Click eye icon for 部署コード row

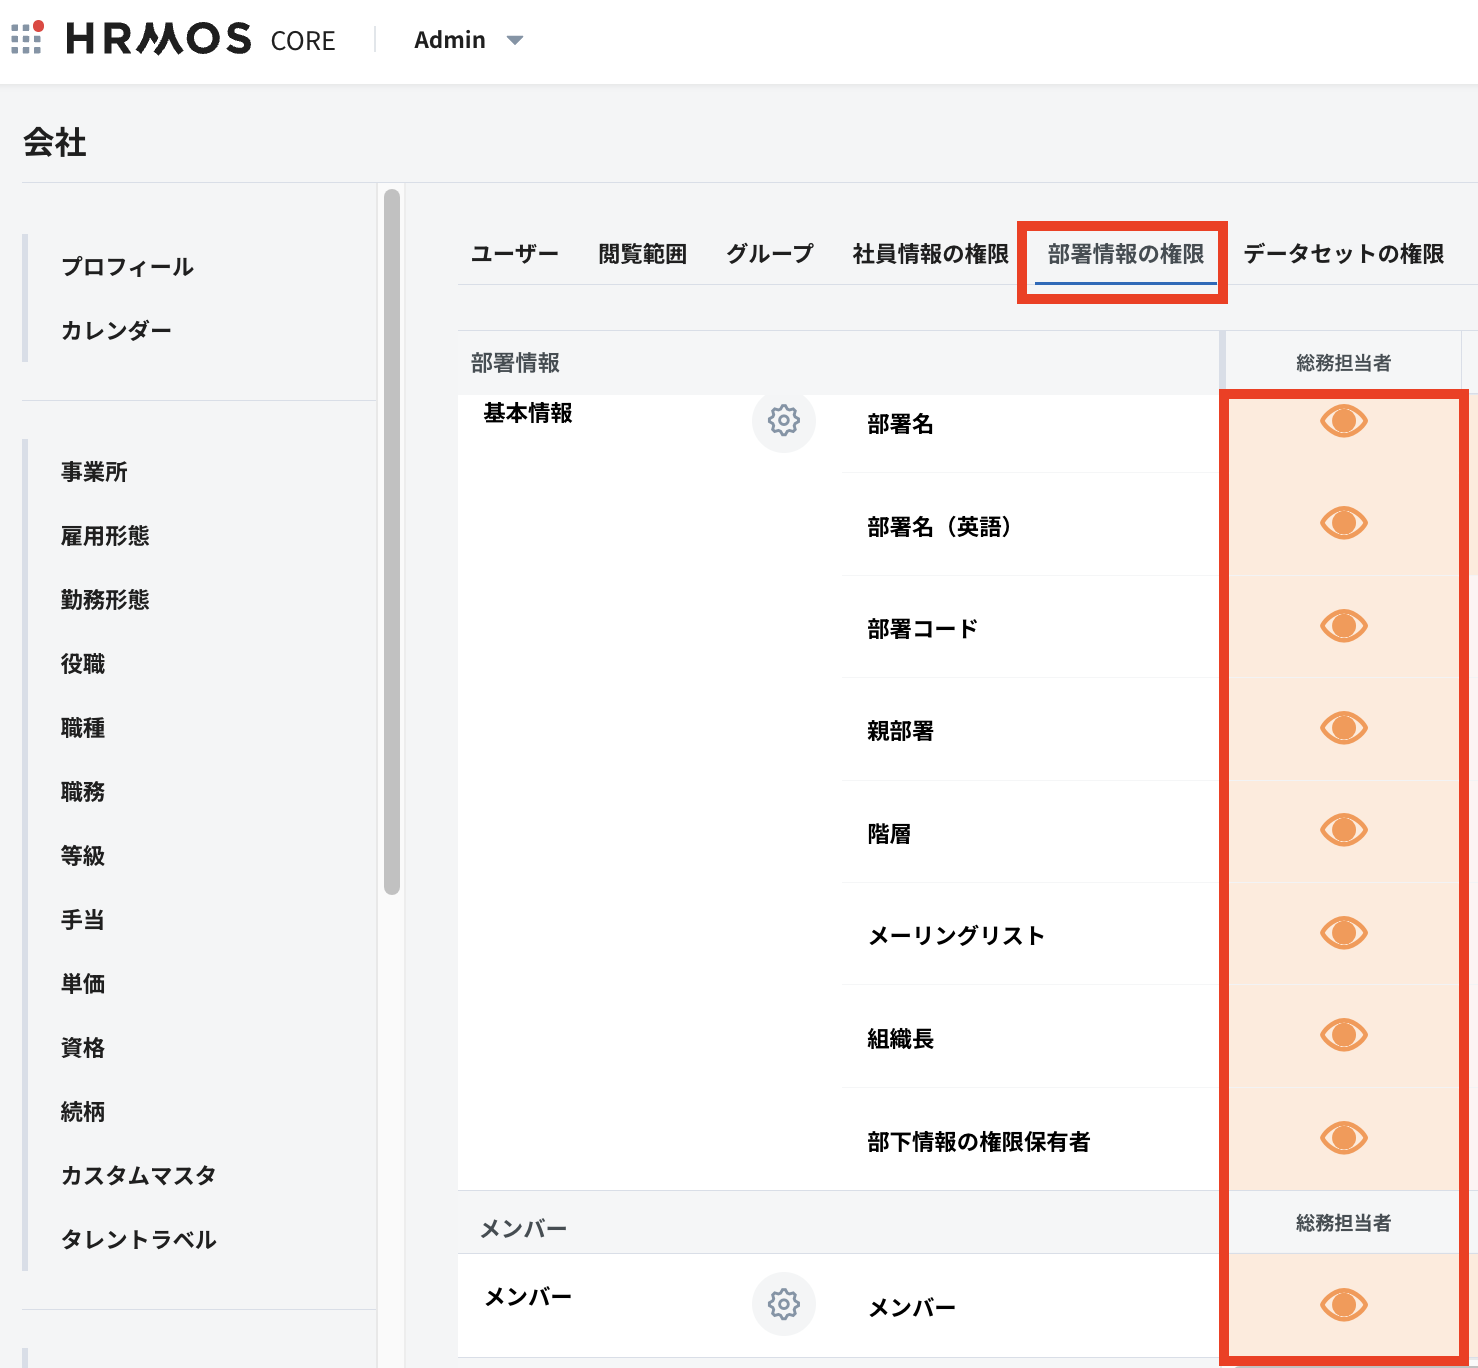(x=1343, y=626)
